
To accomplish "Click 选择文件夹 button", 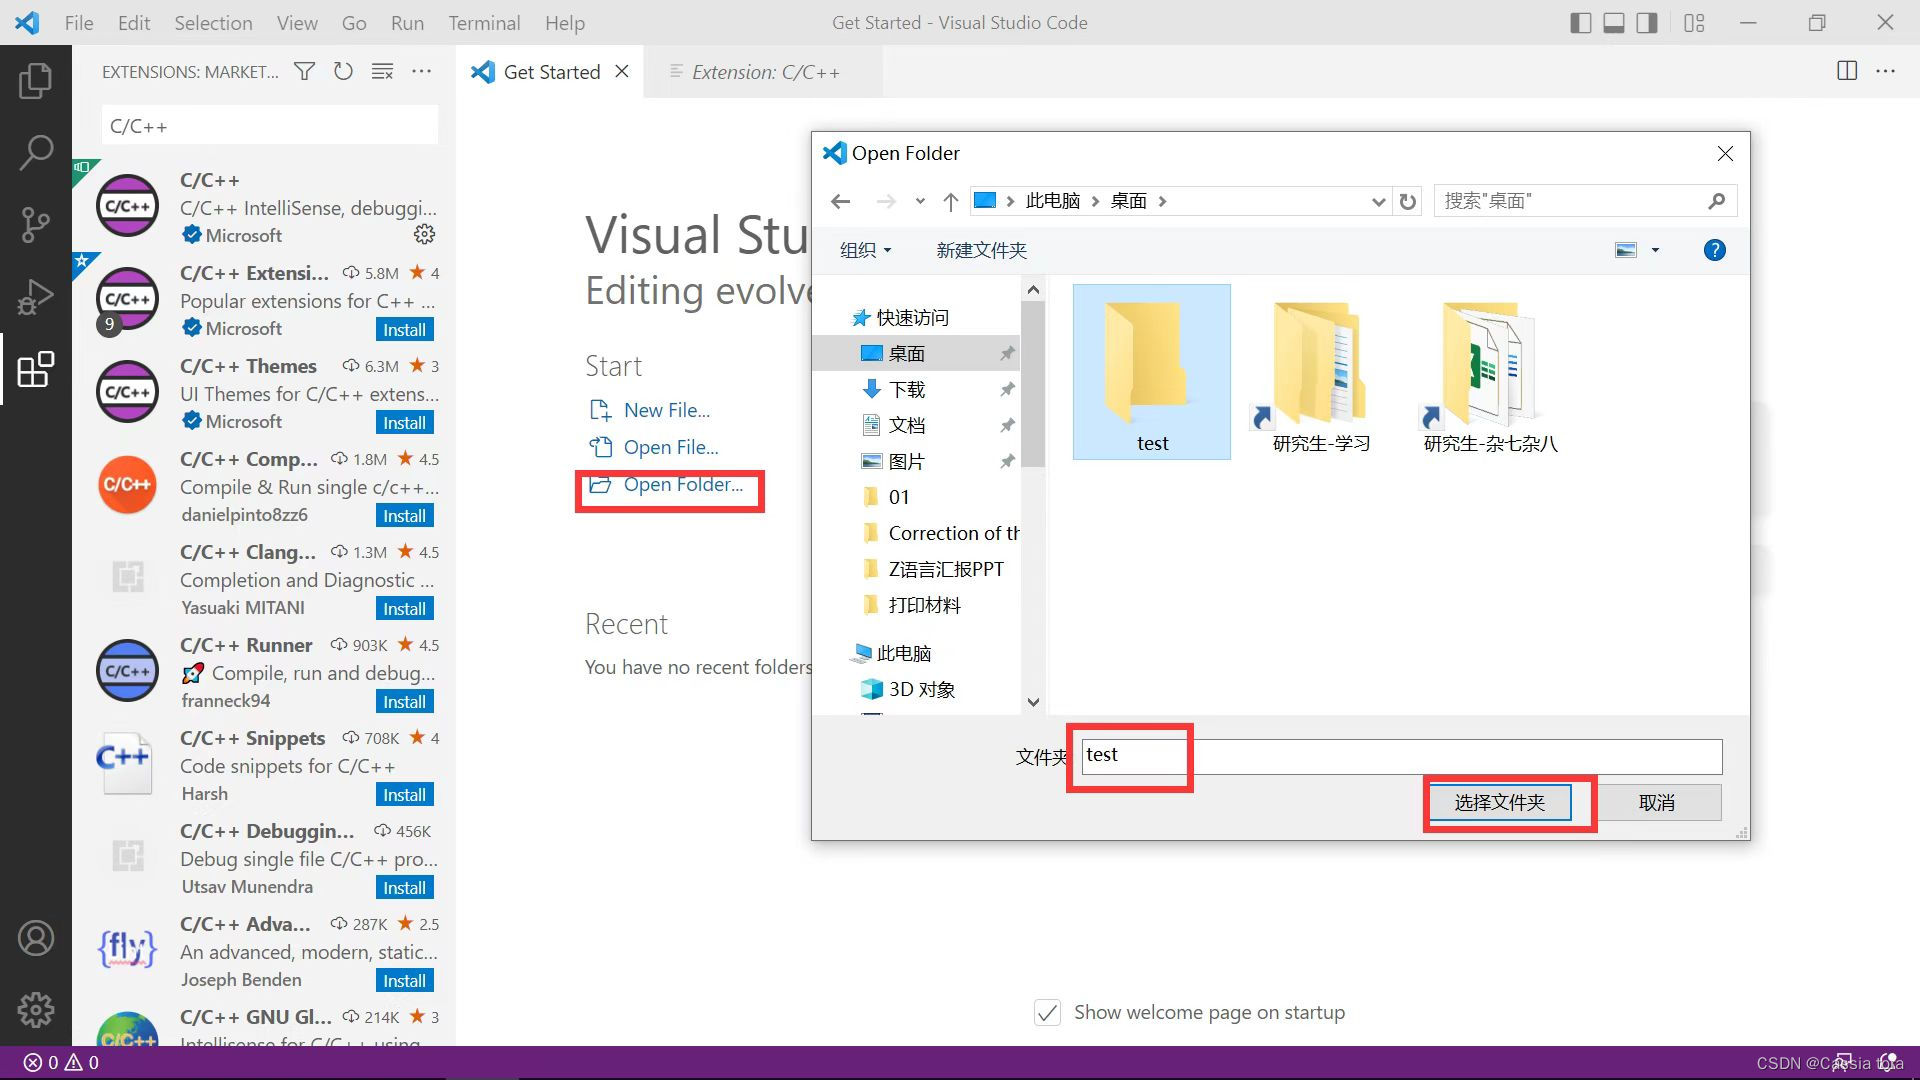I will click(x=1499, y=802).
